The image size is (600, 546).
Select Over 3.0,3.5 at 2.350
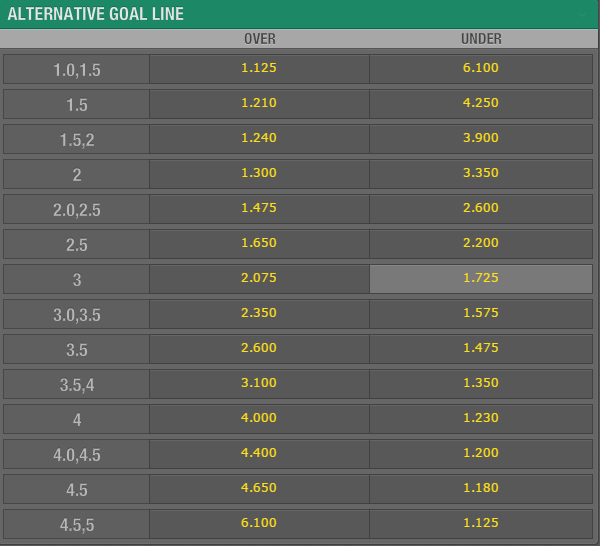click(x=259, y=314)
